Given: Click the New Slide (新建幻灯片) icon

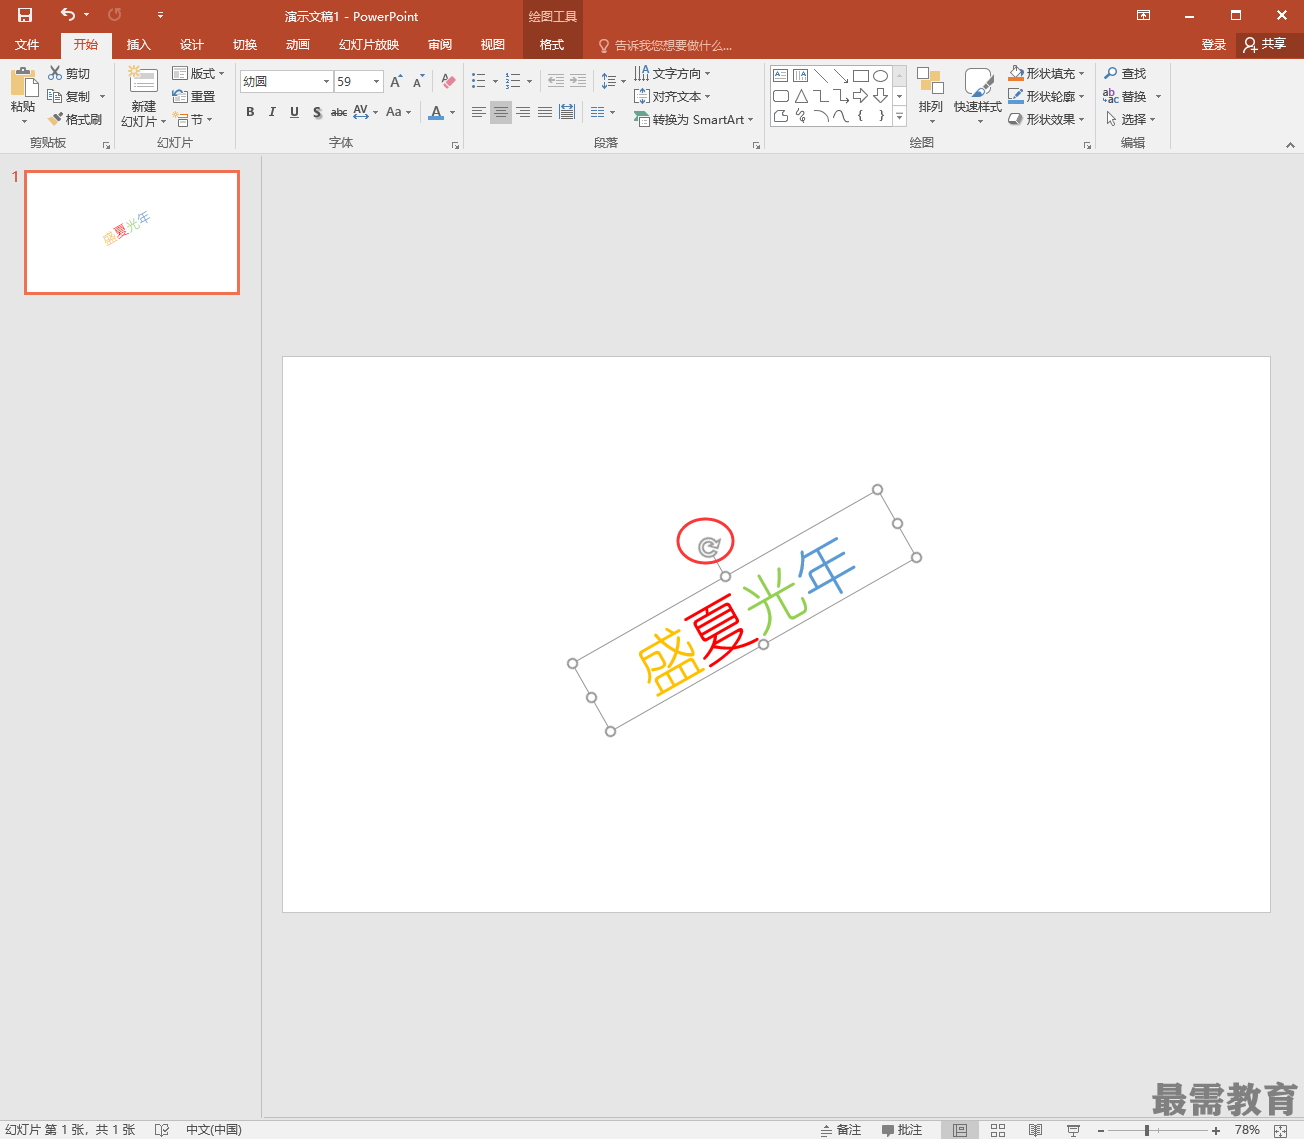Looking at the screenshot, I should click(x=143, y=81).
